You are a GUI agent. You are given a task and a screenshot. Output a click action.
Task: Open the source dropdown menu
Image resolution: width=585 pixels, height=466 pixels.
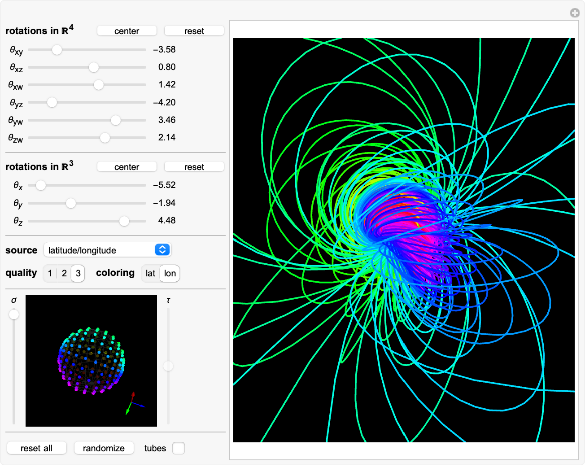[107, 250]
